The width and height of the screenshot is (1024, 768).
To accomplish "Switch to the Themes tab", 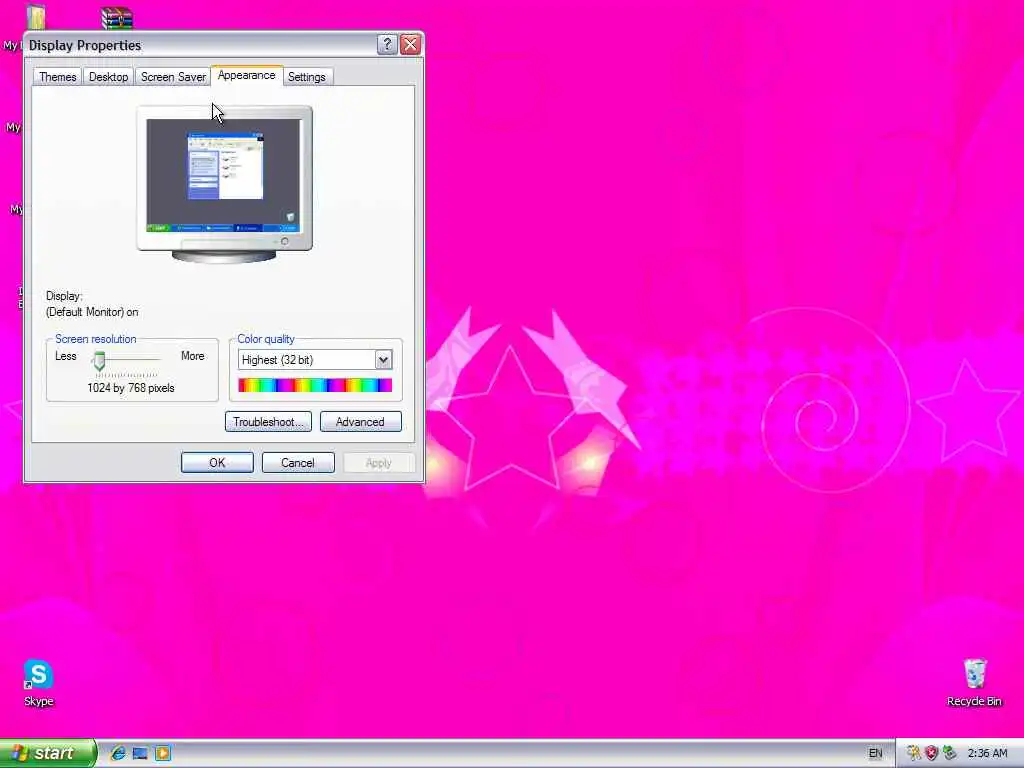I will [57, 76].
